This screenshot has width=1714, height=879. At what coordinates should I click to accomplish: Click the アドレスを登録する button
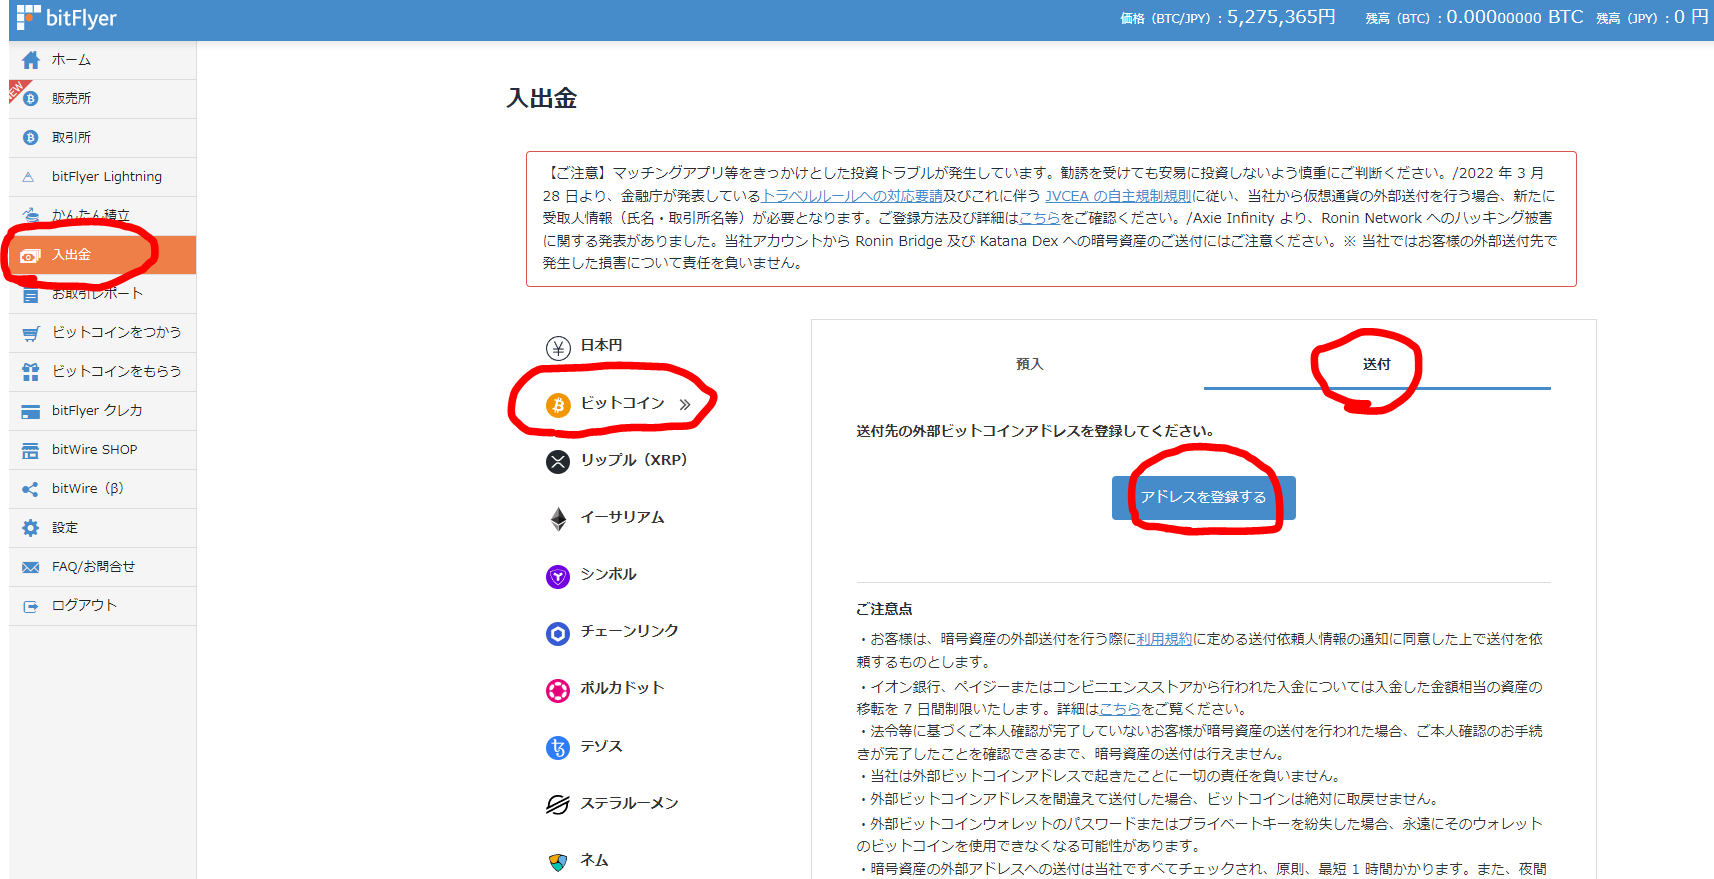coord(1204,497)
